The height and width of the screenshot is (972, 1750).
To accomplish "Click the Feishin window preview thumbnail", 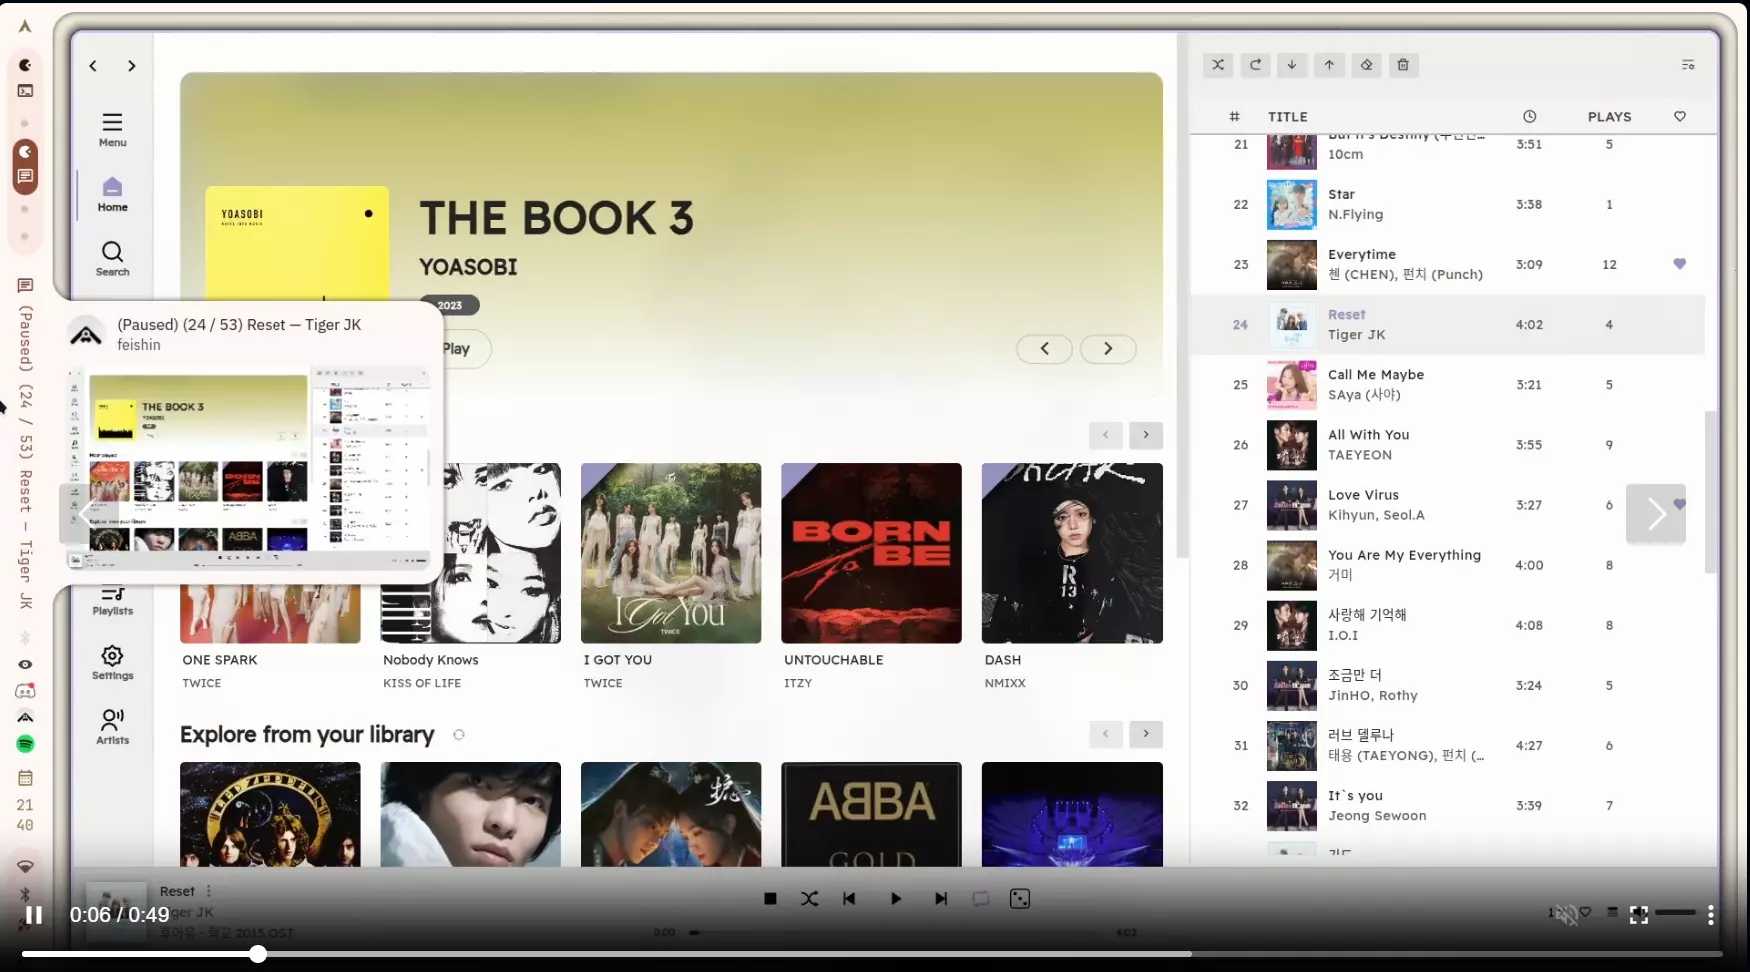I will click(250, 468).
